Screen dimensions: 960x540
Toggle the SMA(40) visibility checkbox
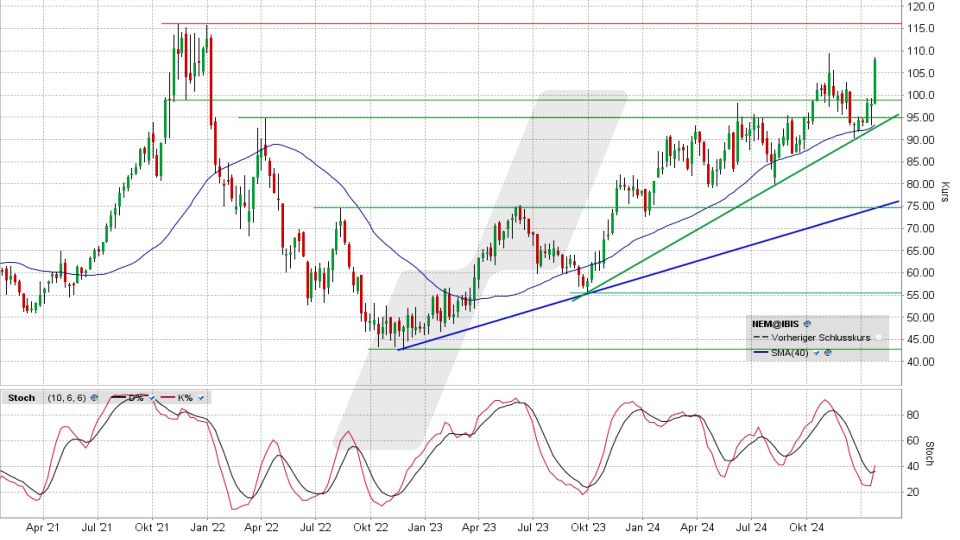point(817,353)
